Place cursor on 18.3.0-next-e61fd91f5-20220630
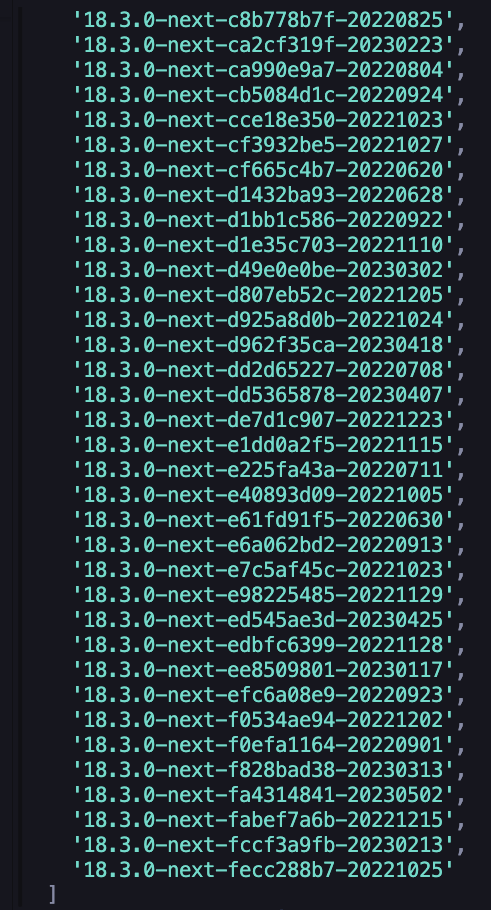This screenshot has width=491, height=910. (263, 519)
